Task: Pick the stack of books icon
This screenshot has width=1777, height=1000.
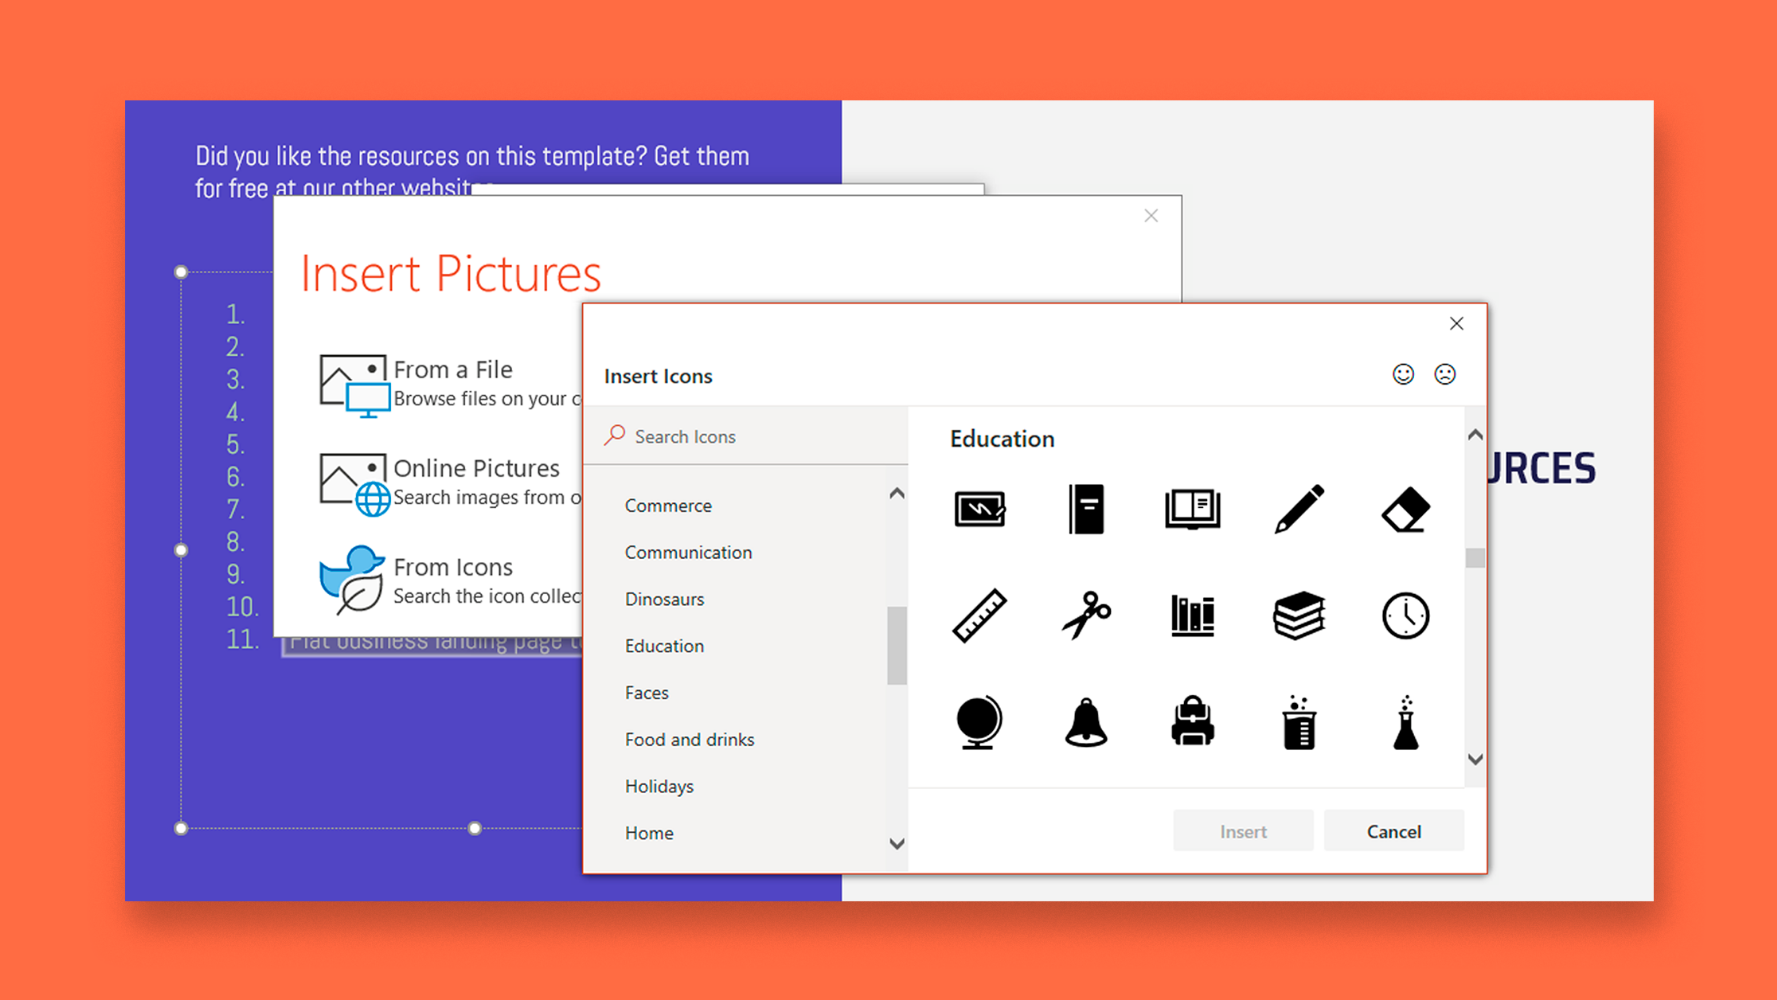Action: click(x=1298, y=615)
